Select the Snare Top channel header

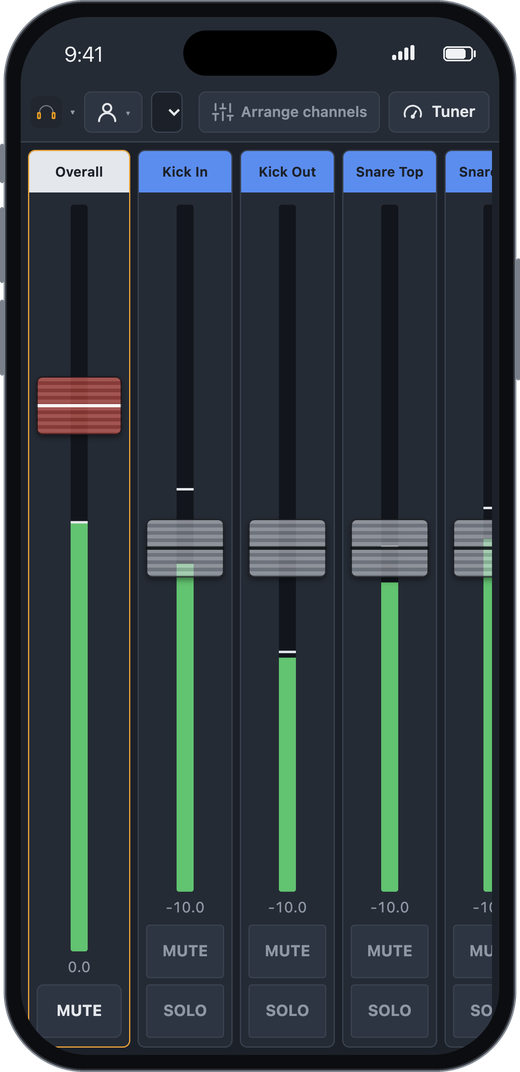click(x=389, y=172)
